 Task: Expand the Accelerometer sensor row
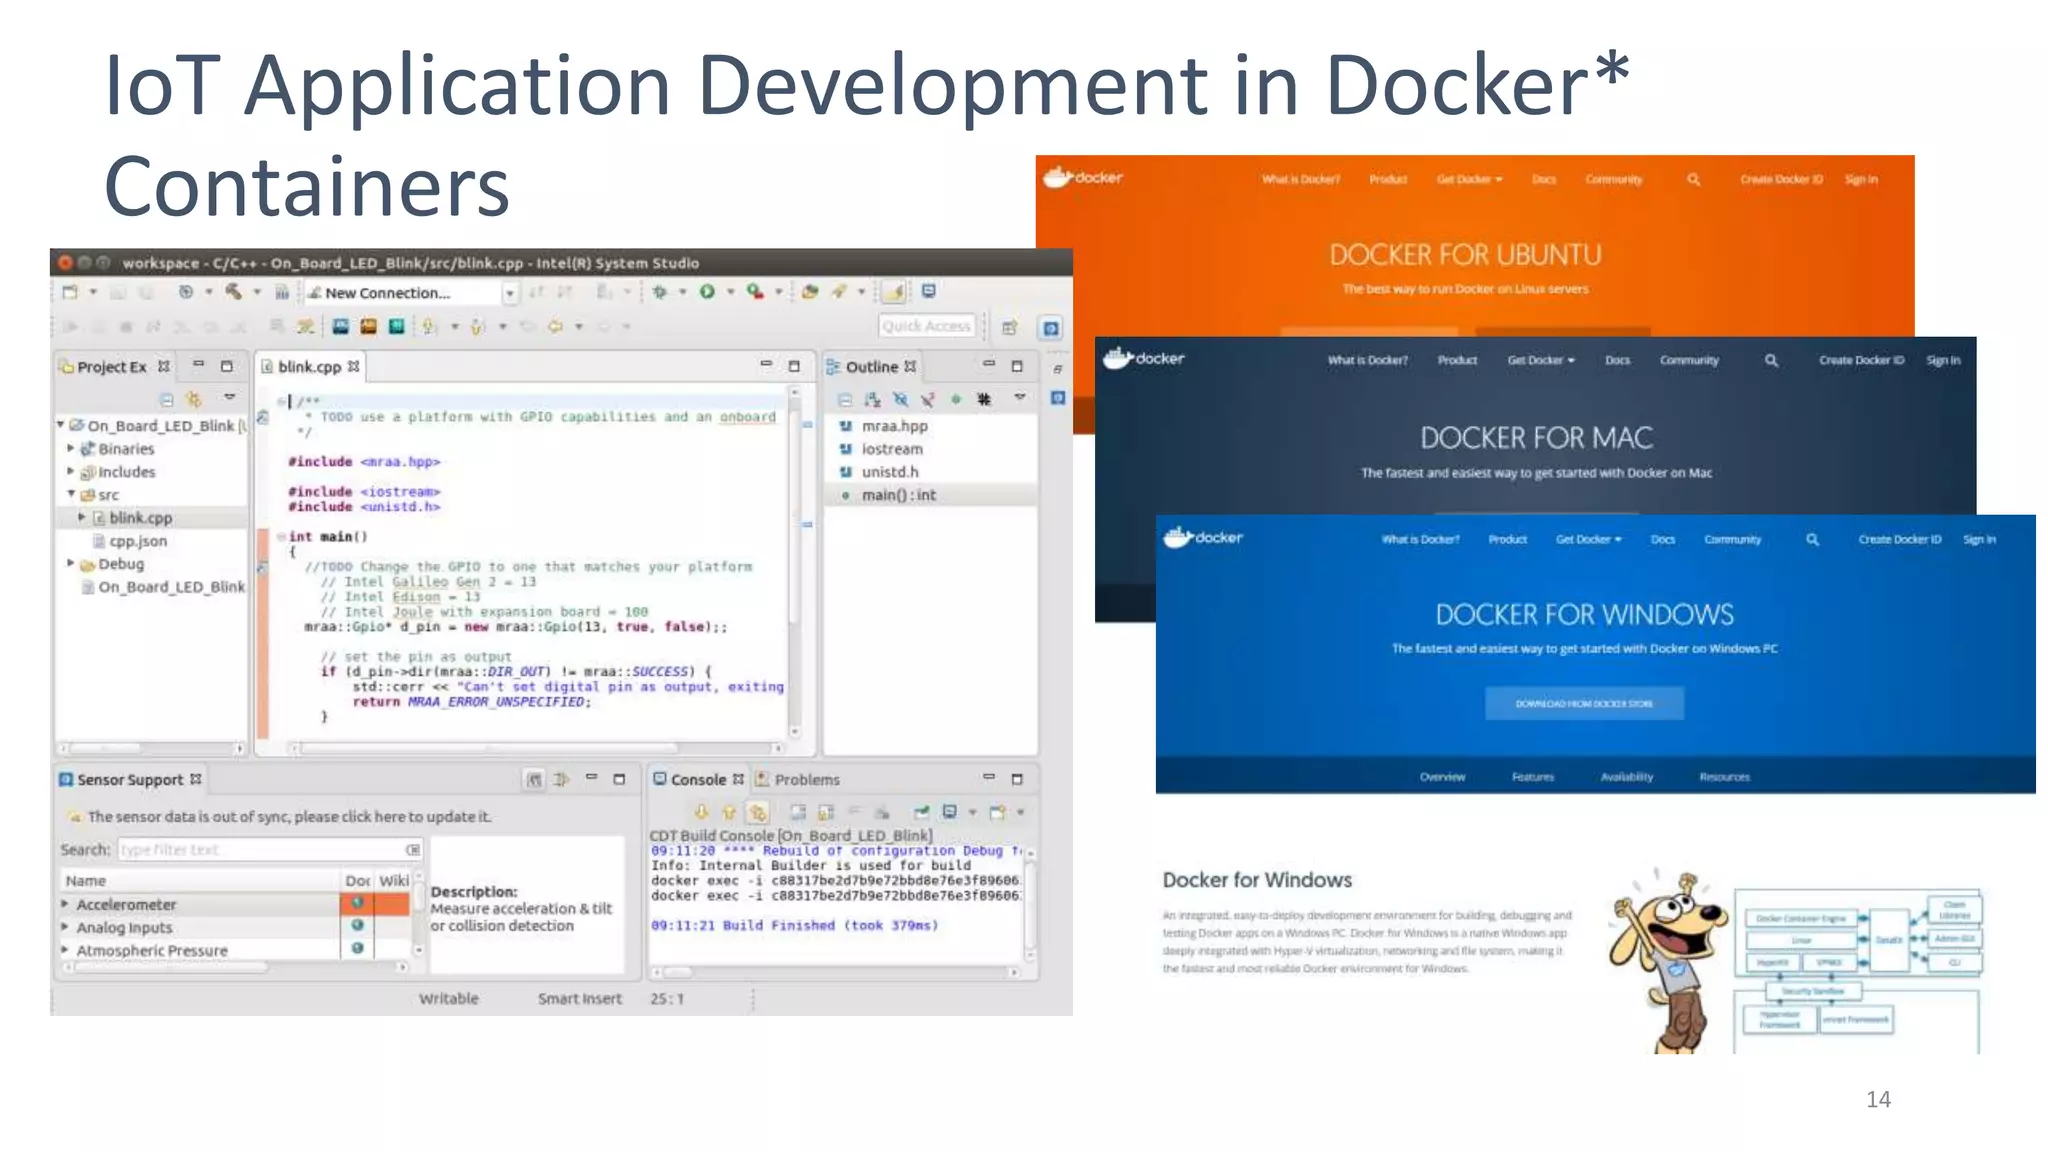click(x=66, y=903)
